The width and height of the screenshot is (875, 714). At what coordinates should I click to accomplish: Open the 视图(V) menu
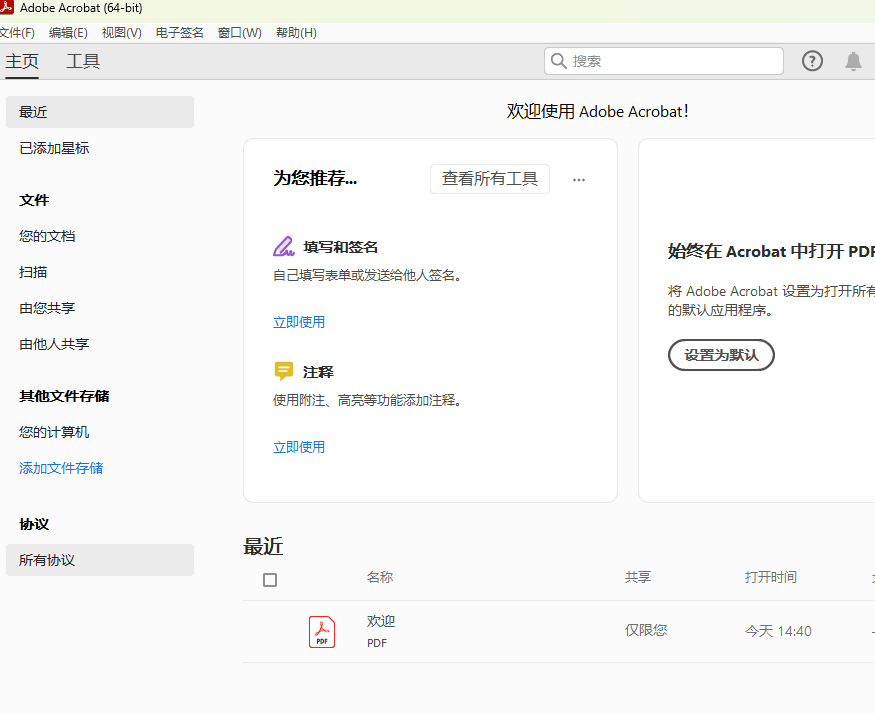[122, 33]
